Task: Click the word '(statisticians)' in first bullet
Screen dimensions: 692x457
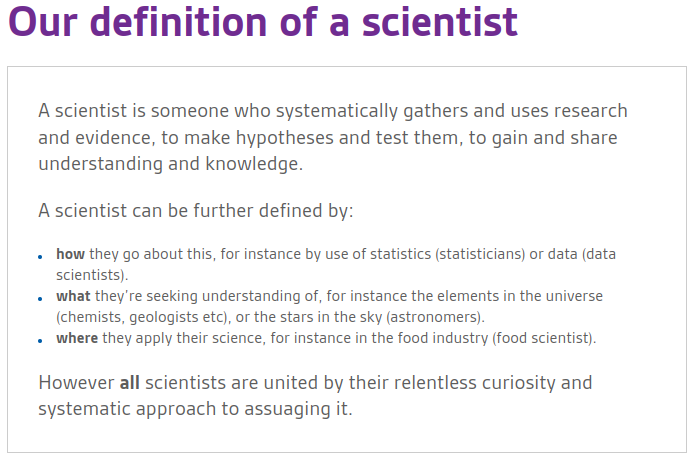Action: point(480,255)
